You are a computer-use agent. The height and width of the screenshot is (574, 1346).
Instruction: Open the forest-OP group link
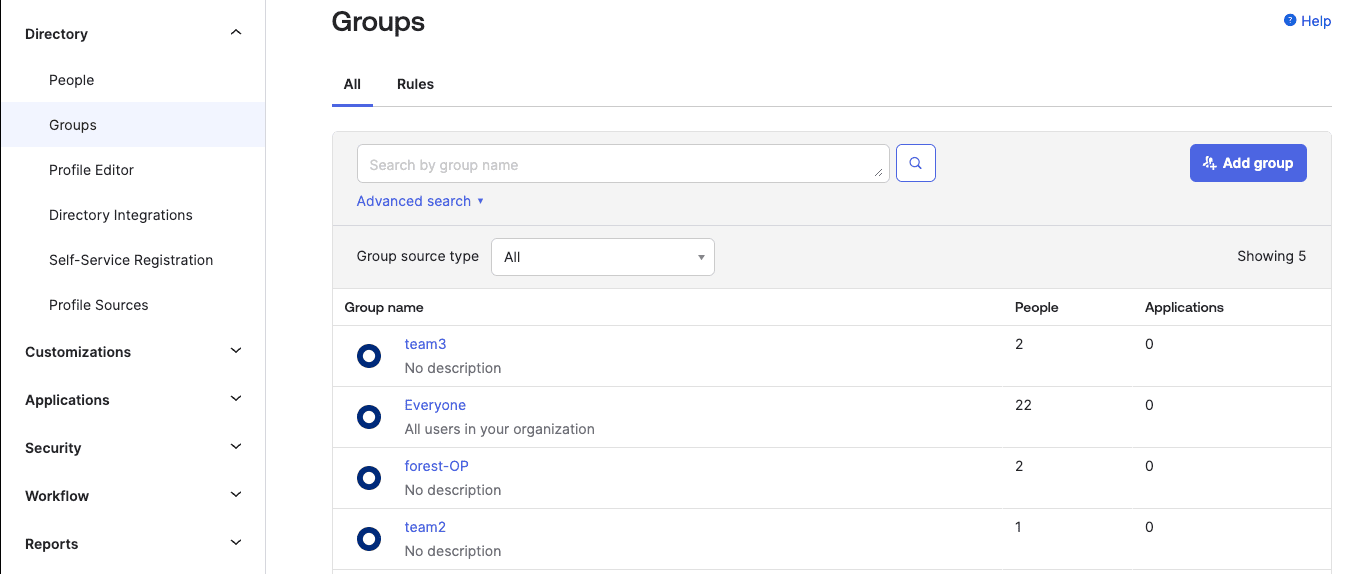pyautogui.click(x=436, y=466)
